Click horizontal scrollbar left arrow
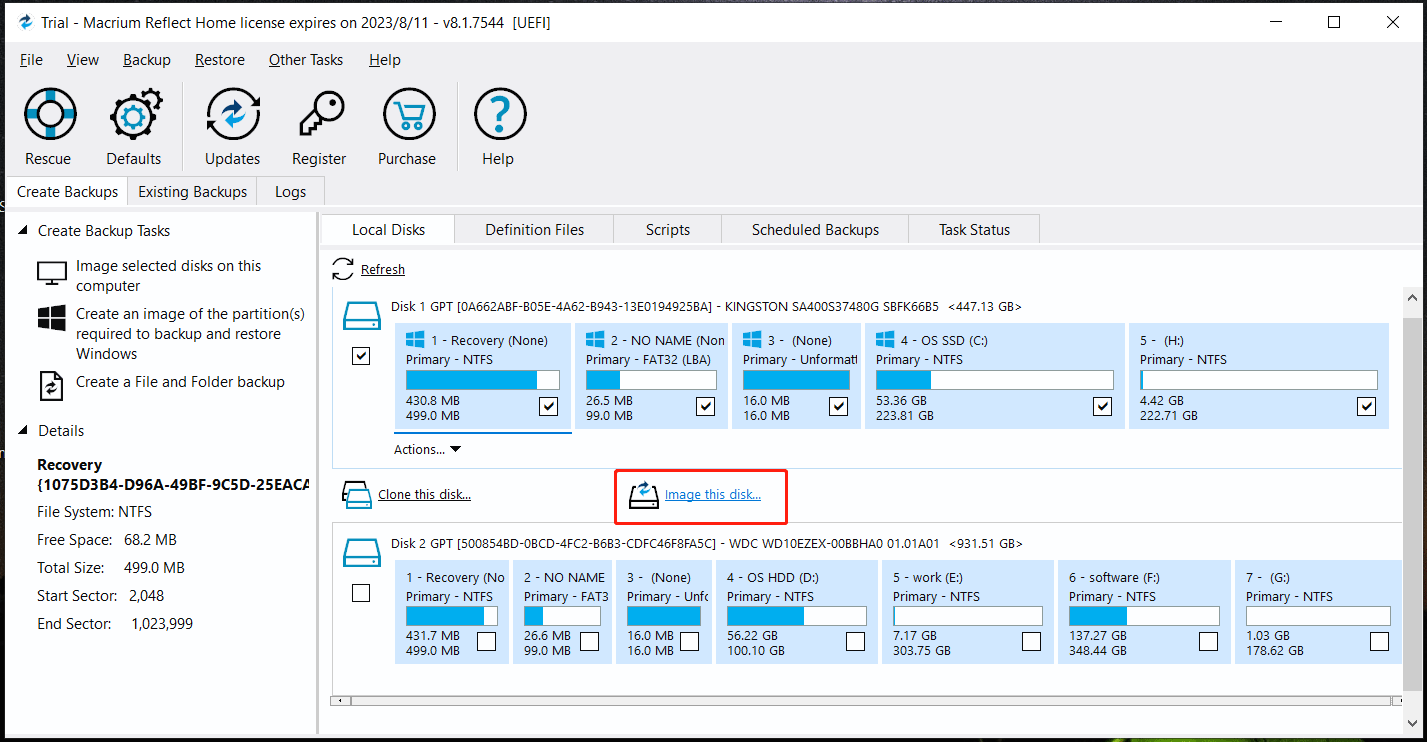 (338, 701)
